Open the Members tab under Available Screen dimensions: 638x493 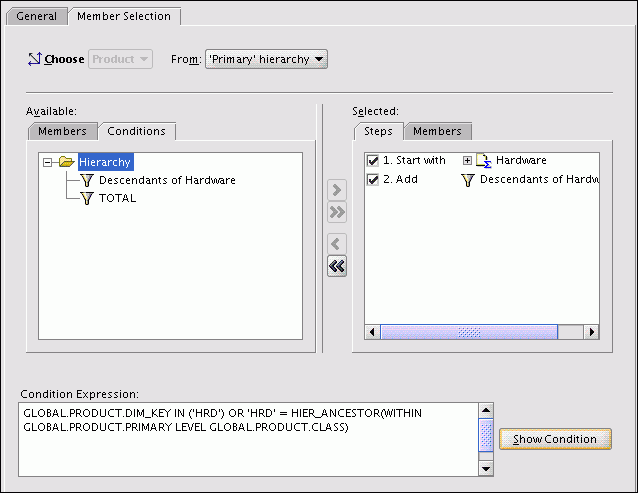[63, 131]
